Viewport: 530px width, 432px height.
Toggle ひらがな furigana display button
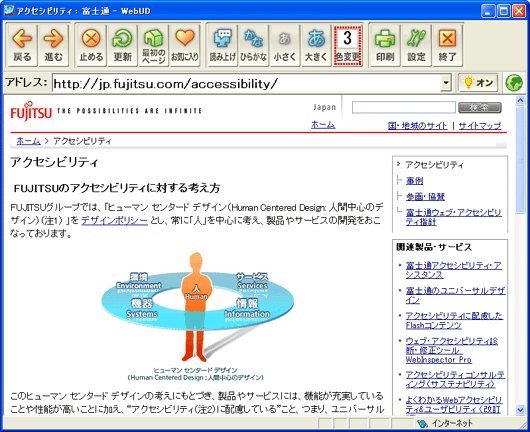pos(254,45)
